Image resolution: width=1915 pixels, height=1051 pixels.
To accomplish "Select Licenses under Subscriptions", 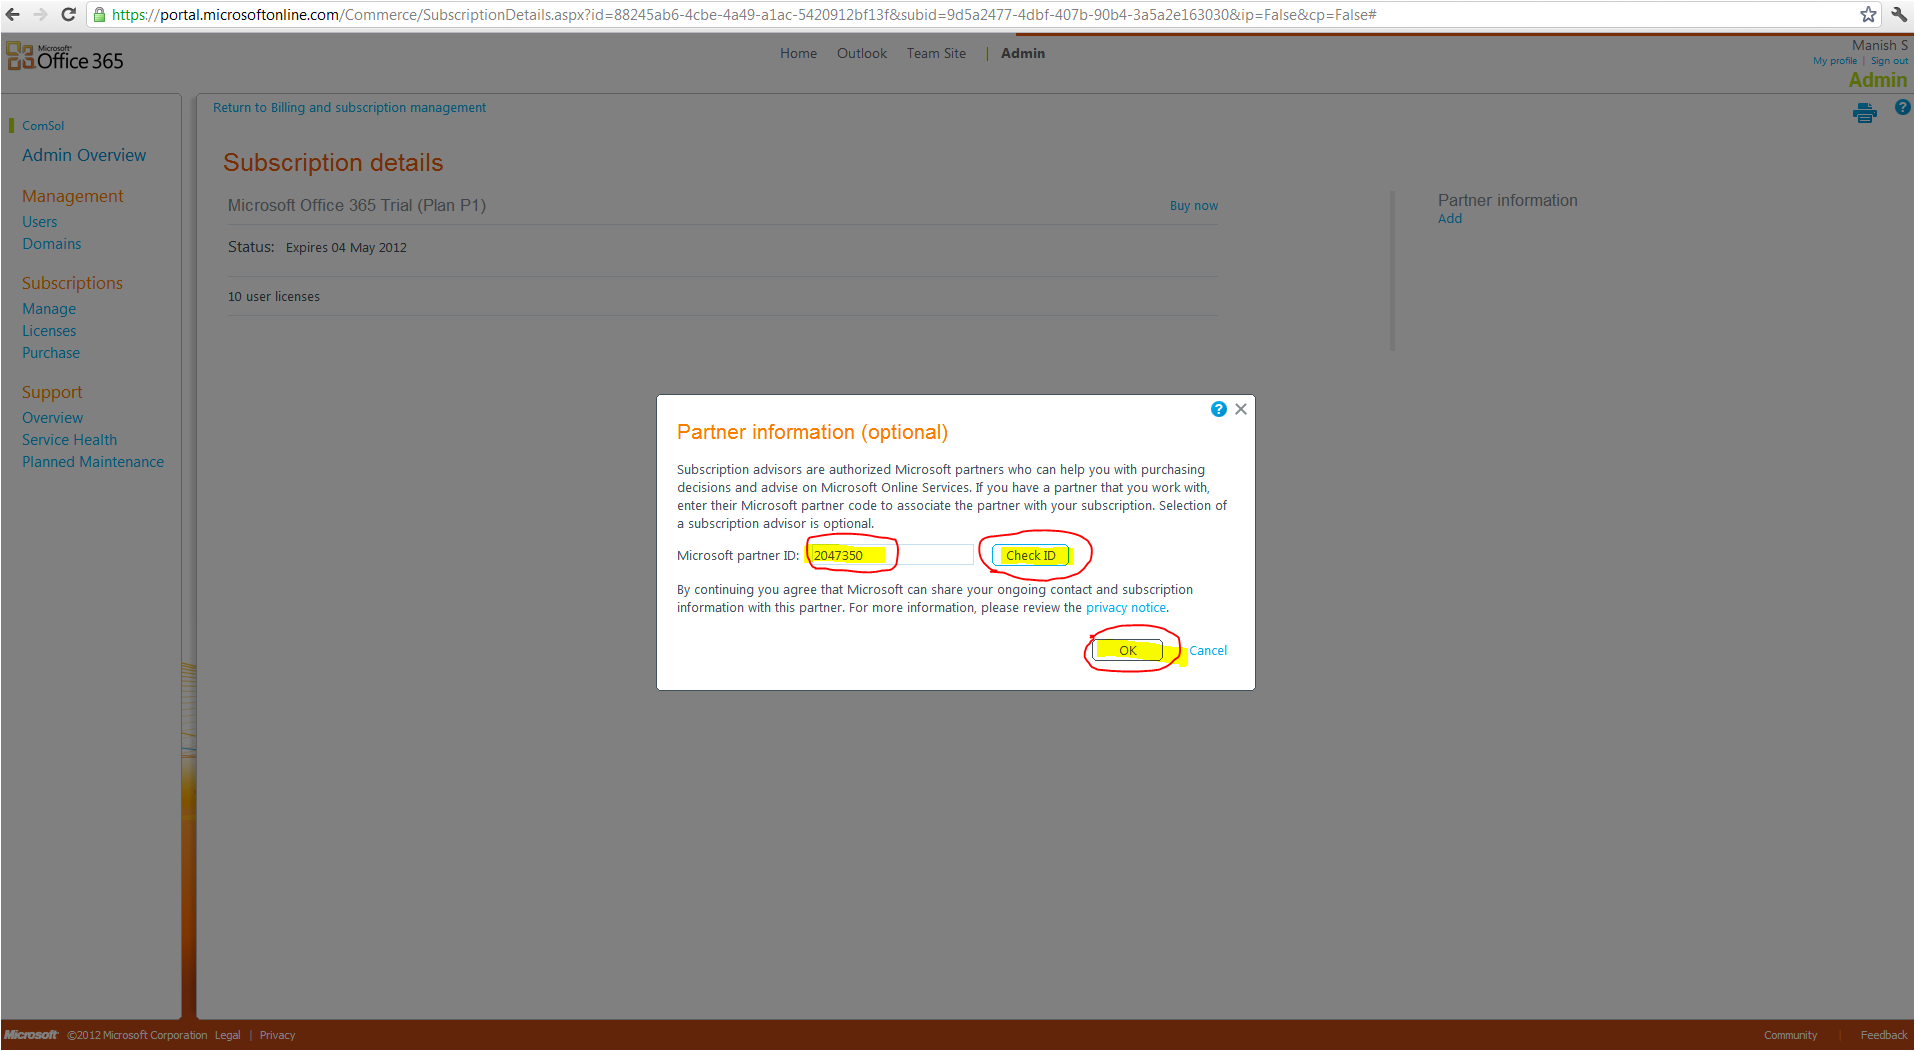I will coord(49,331).
